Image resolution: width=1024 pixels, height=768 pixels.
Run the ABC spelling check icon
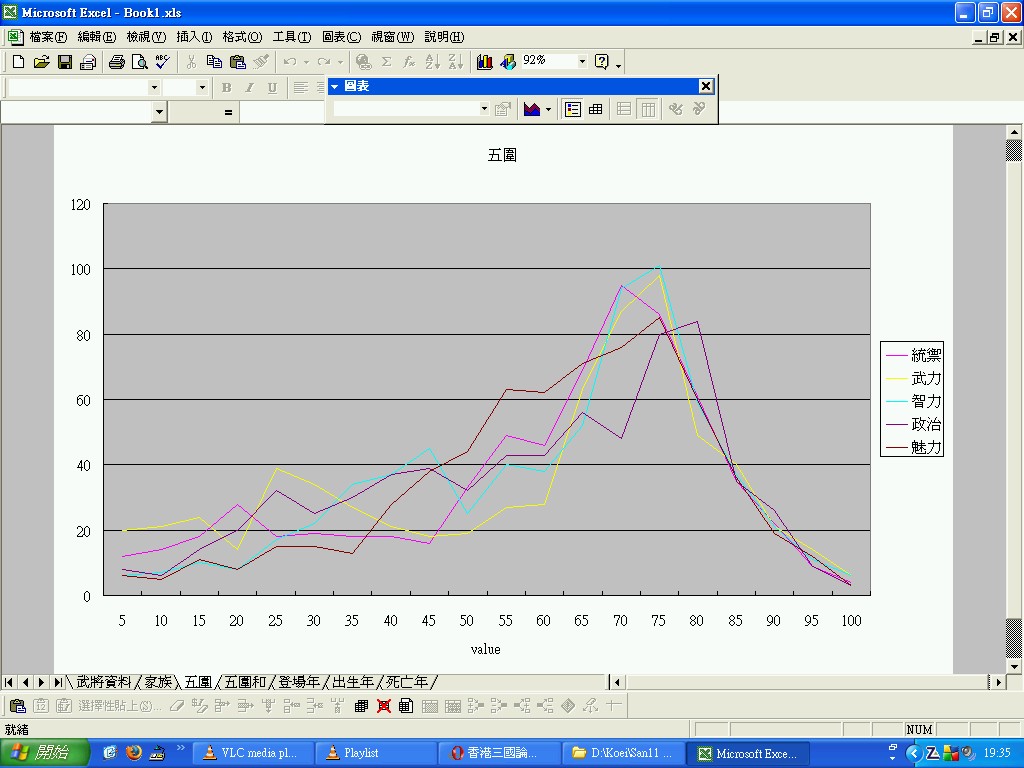tap(163, 62)
